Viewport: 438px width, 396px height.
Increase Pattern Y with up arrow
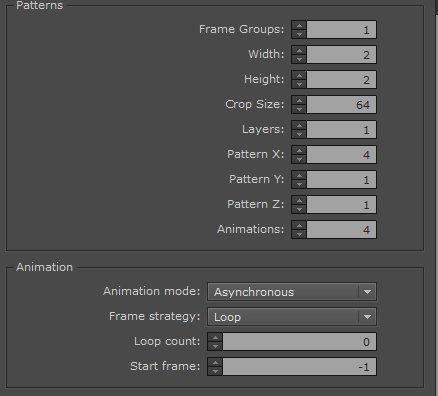[x=299, y=175]
